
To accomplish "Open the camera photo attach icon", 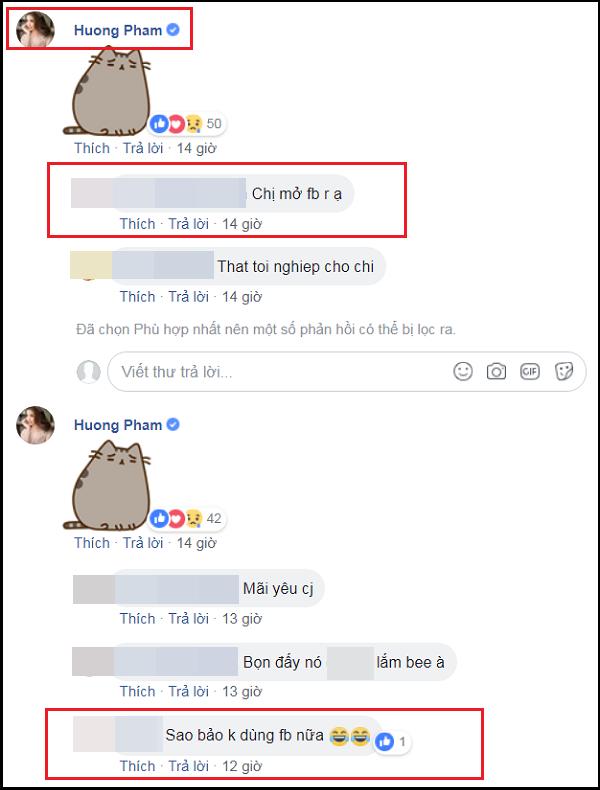I will [496, 372].
